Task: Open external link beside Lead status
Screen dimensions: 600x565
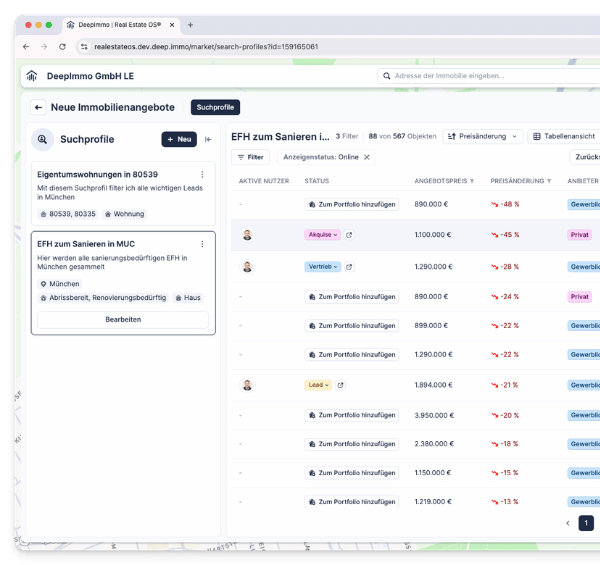Action: click(341, 385)
